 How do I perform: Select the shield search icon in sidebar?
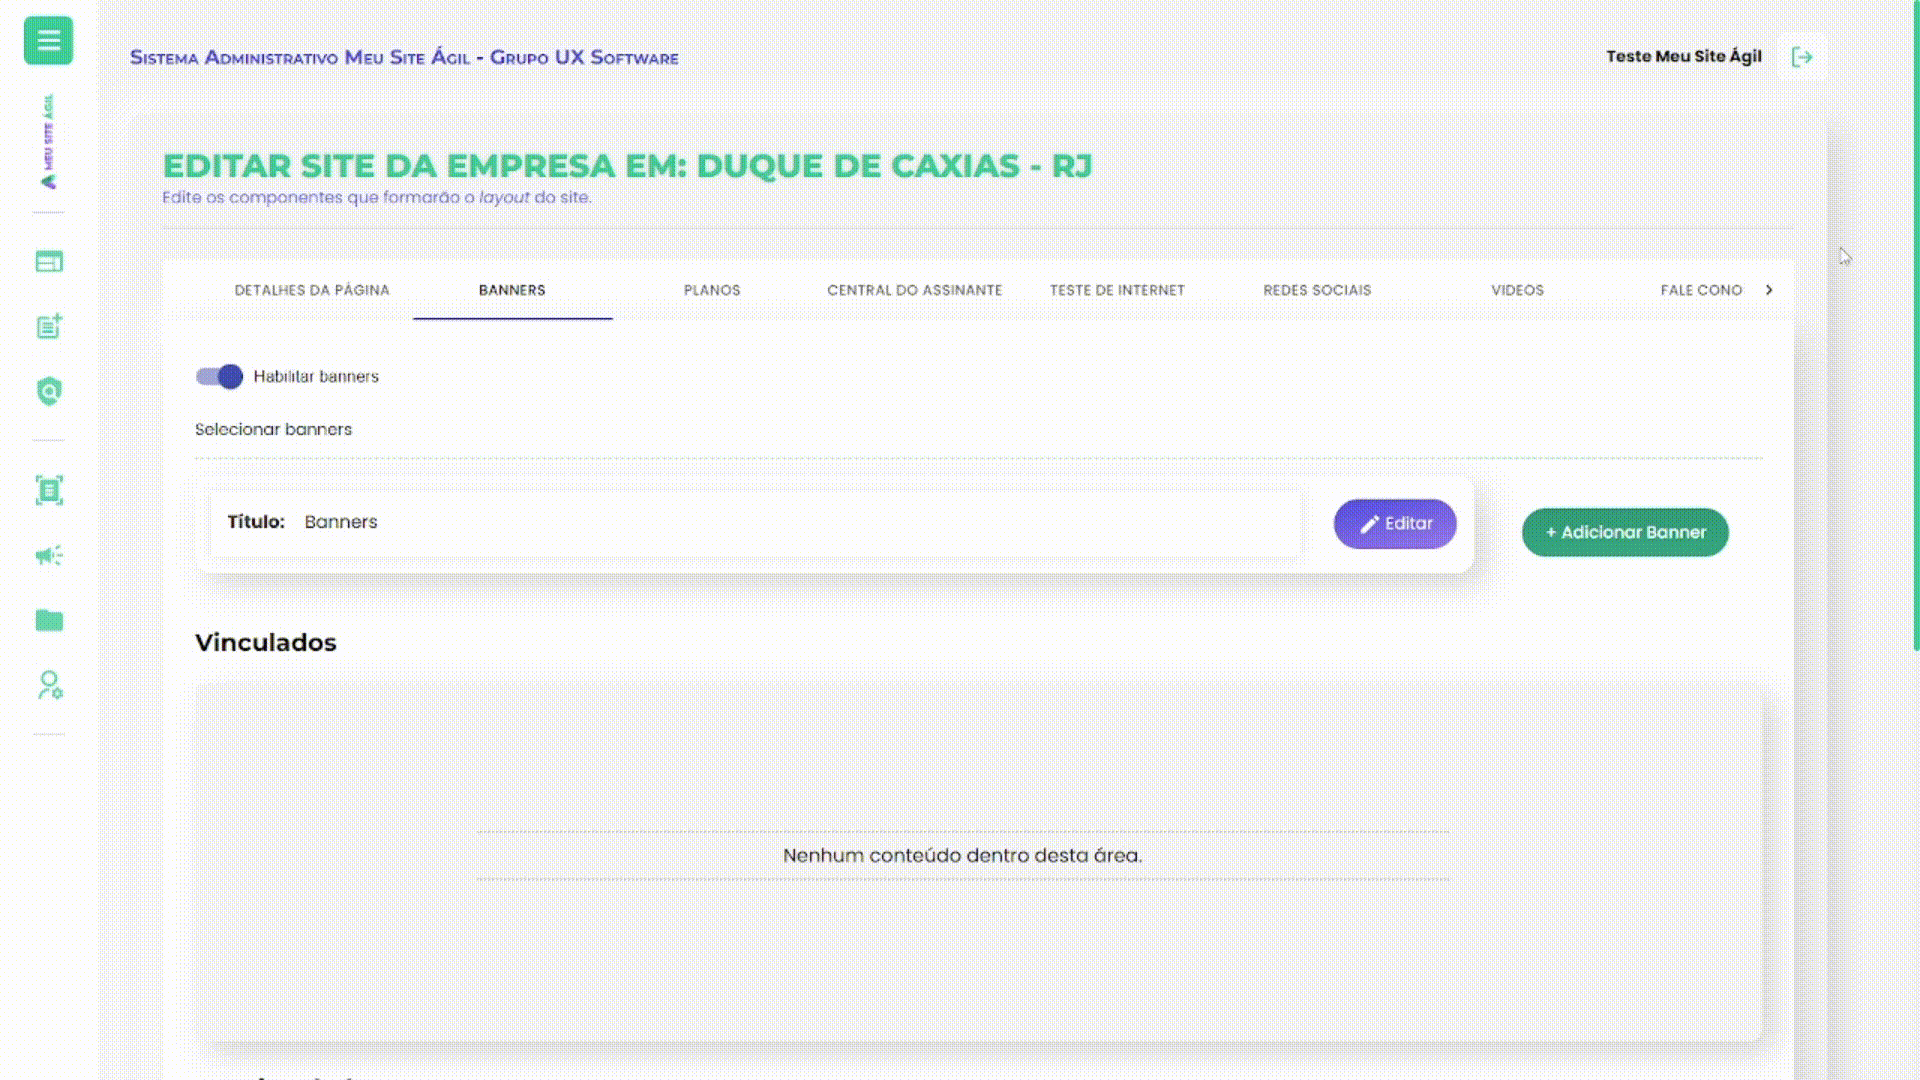tap(47, 391)
